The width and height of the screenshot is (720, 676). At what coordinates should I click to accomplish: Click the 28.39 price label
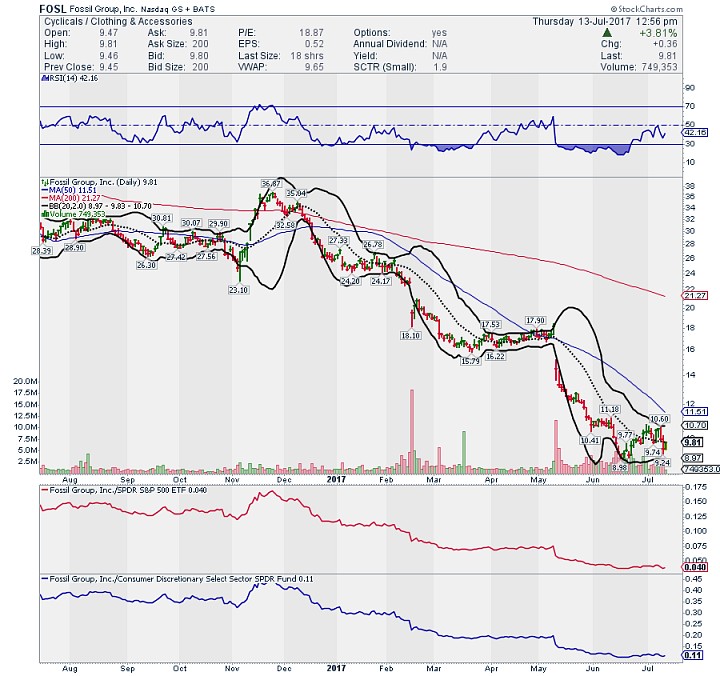(x=41, y=251)
